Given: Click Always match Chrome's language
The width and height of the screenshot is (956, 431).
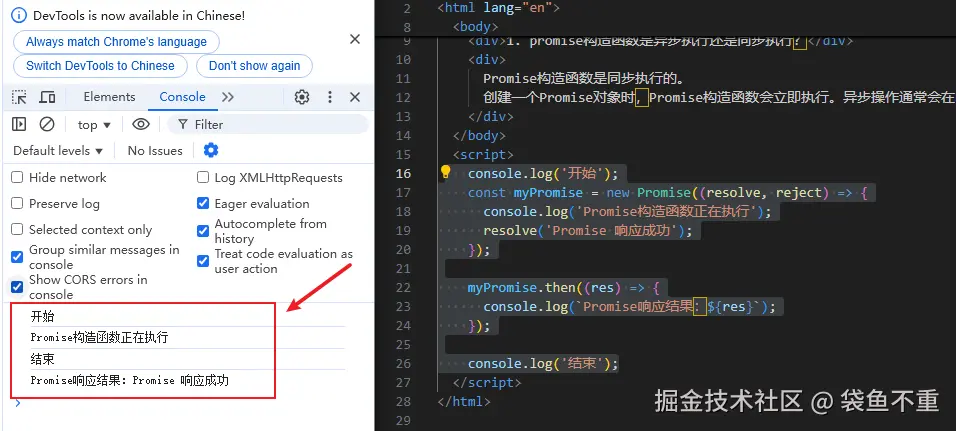Looking at the screenshot, I should (x=116, y=42).
